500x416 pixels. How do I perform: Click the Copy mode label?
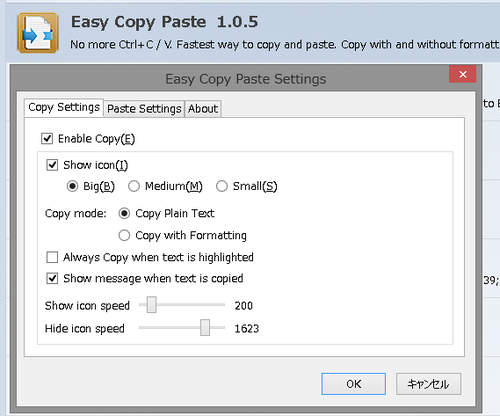tap(76, 213)
